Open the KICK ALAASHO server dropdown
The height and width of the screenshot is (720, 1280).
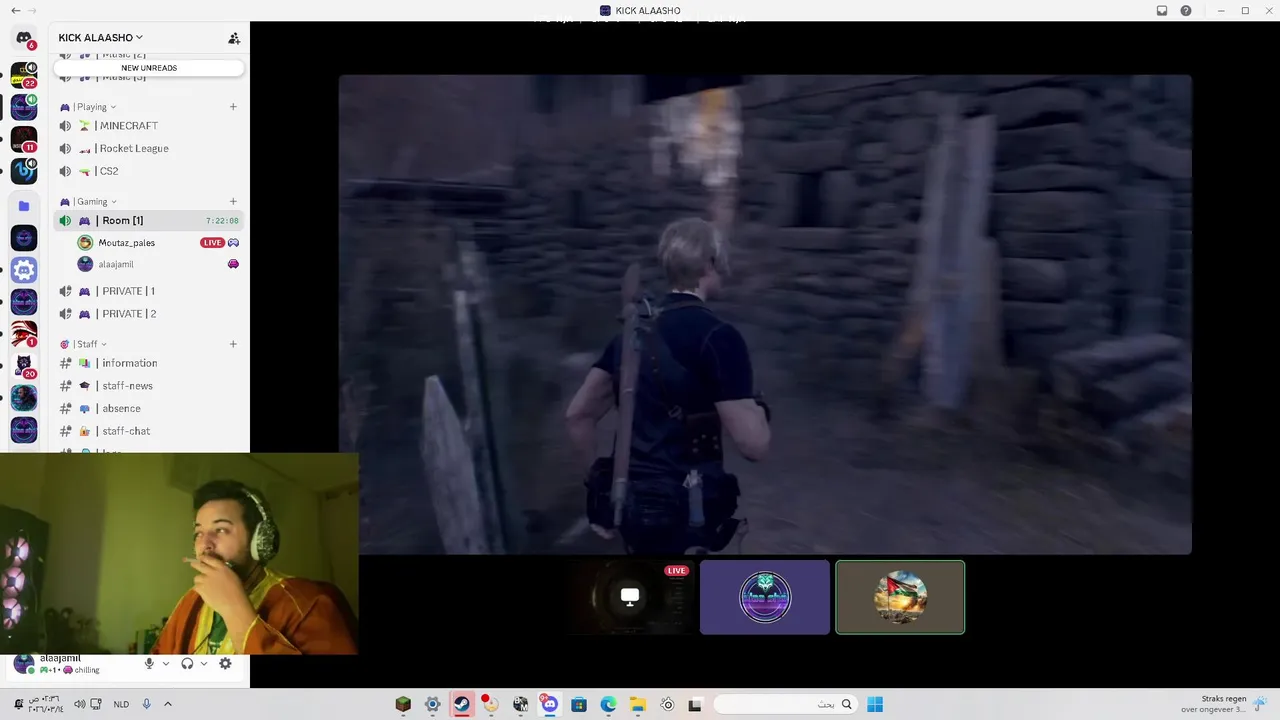point(100,38)
